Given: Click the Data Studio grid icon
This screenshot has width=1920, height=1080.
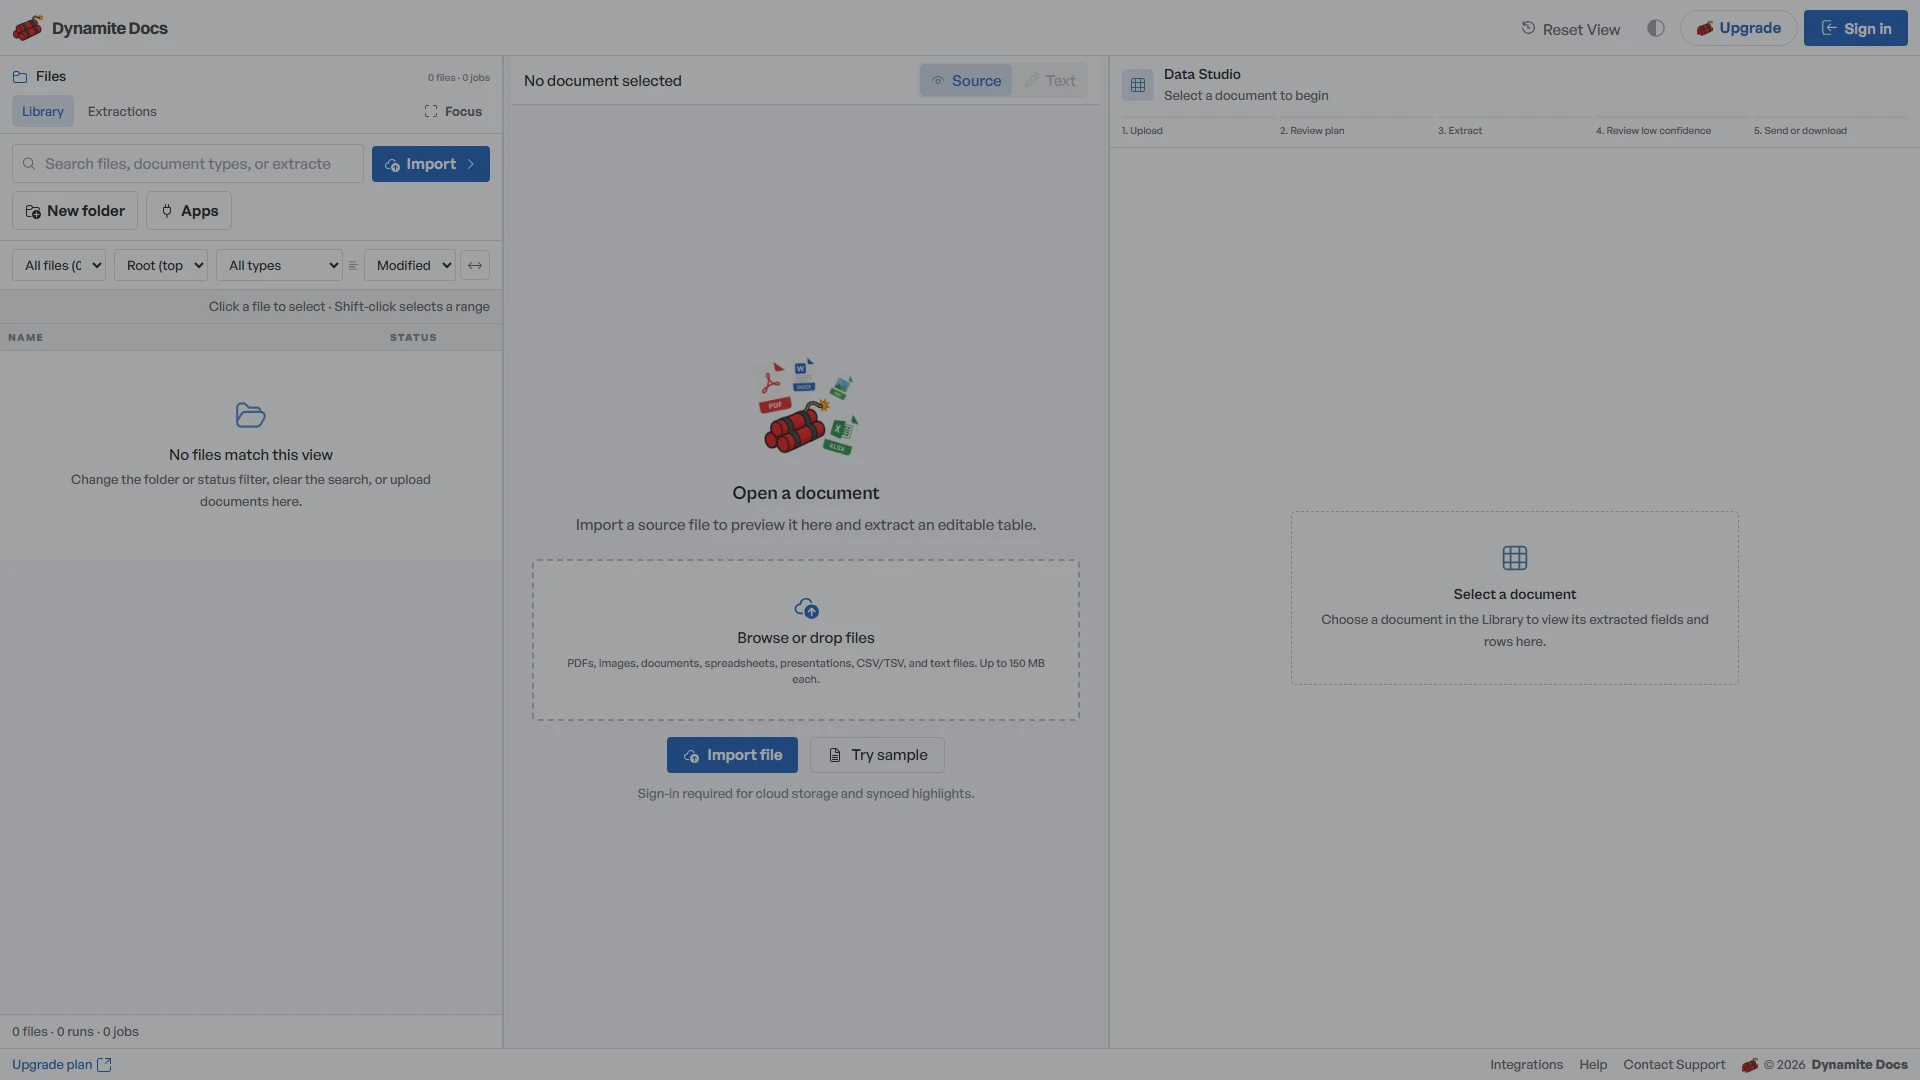Looking at the screenshot, I should tap(1138, 85).
